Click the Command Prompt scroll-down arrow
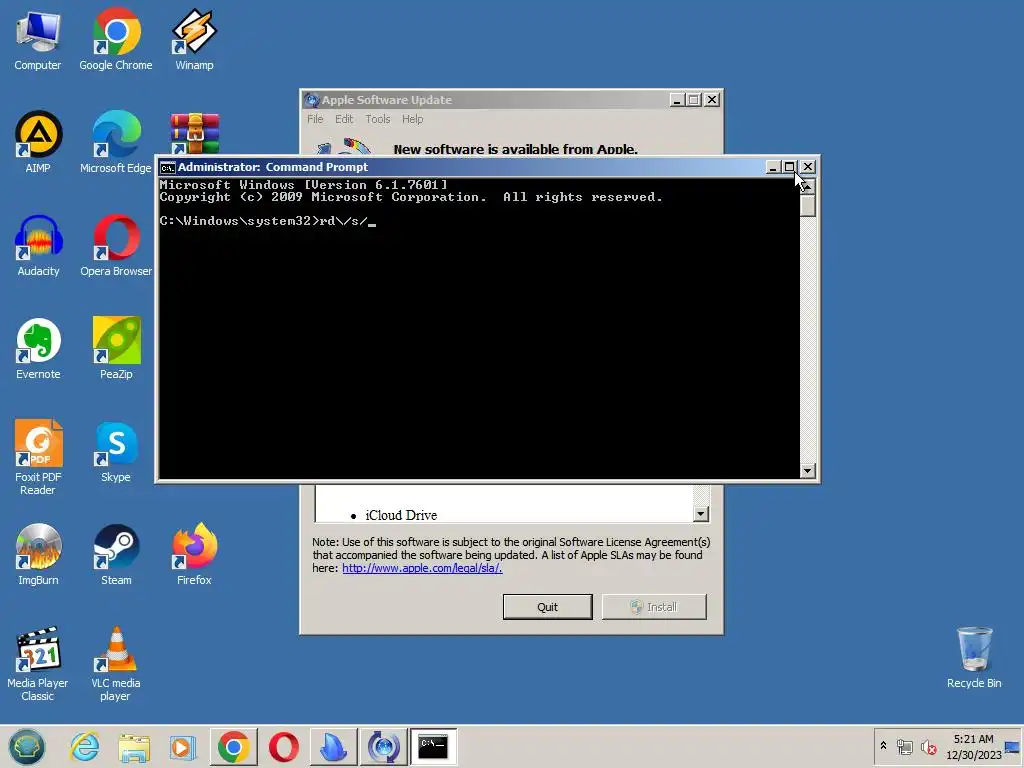The image size is (1024, 768). pyautogui.click(x=808, y=470)
